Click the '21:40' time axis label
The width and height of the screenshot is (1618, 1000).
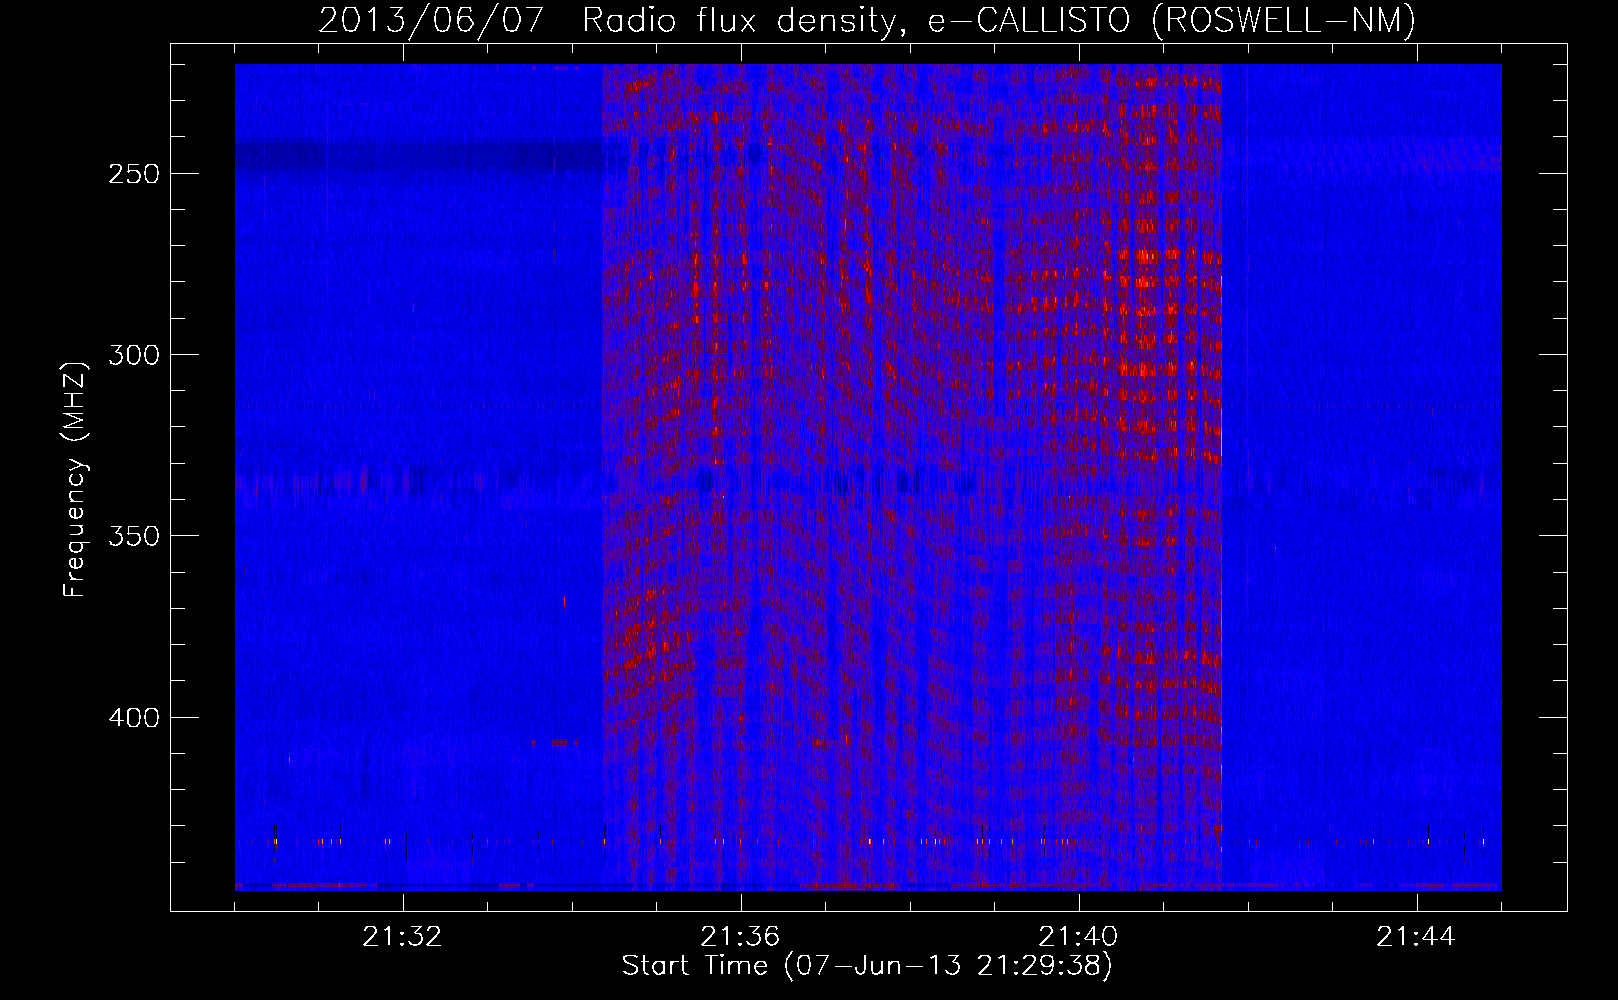tap(1078, 937)
